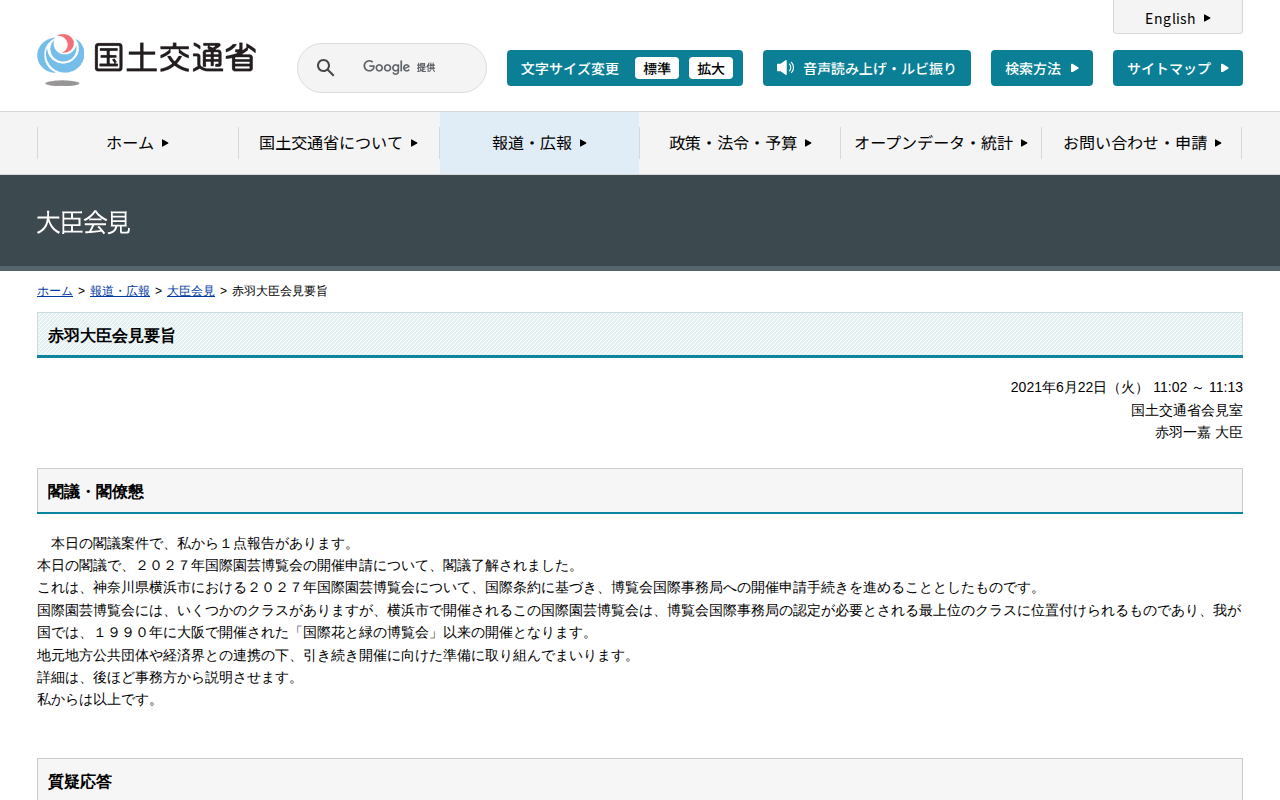Set text size to 拡大
The image size is (1280, 800).
pyautogui.click(x=710, y=68)
